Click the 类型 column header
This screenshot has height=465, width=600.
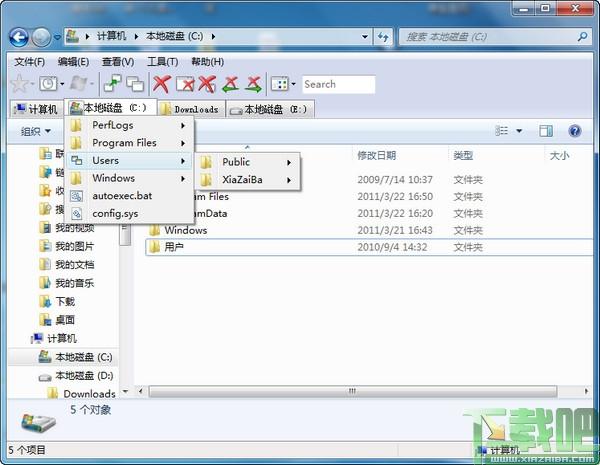click(x=496, y=155)
